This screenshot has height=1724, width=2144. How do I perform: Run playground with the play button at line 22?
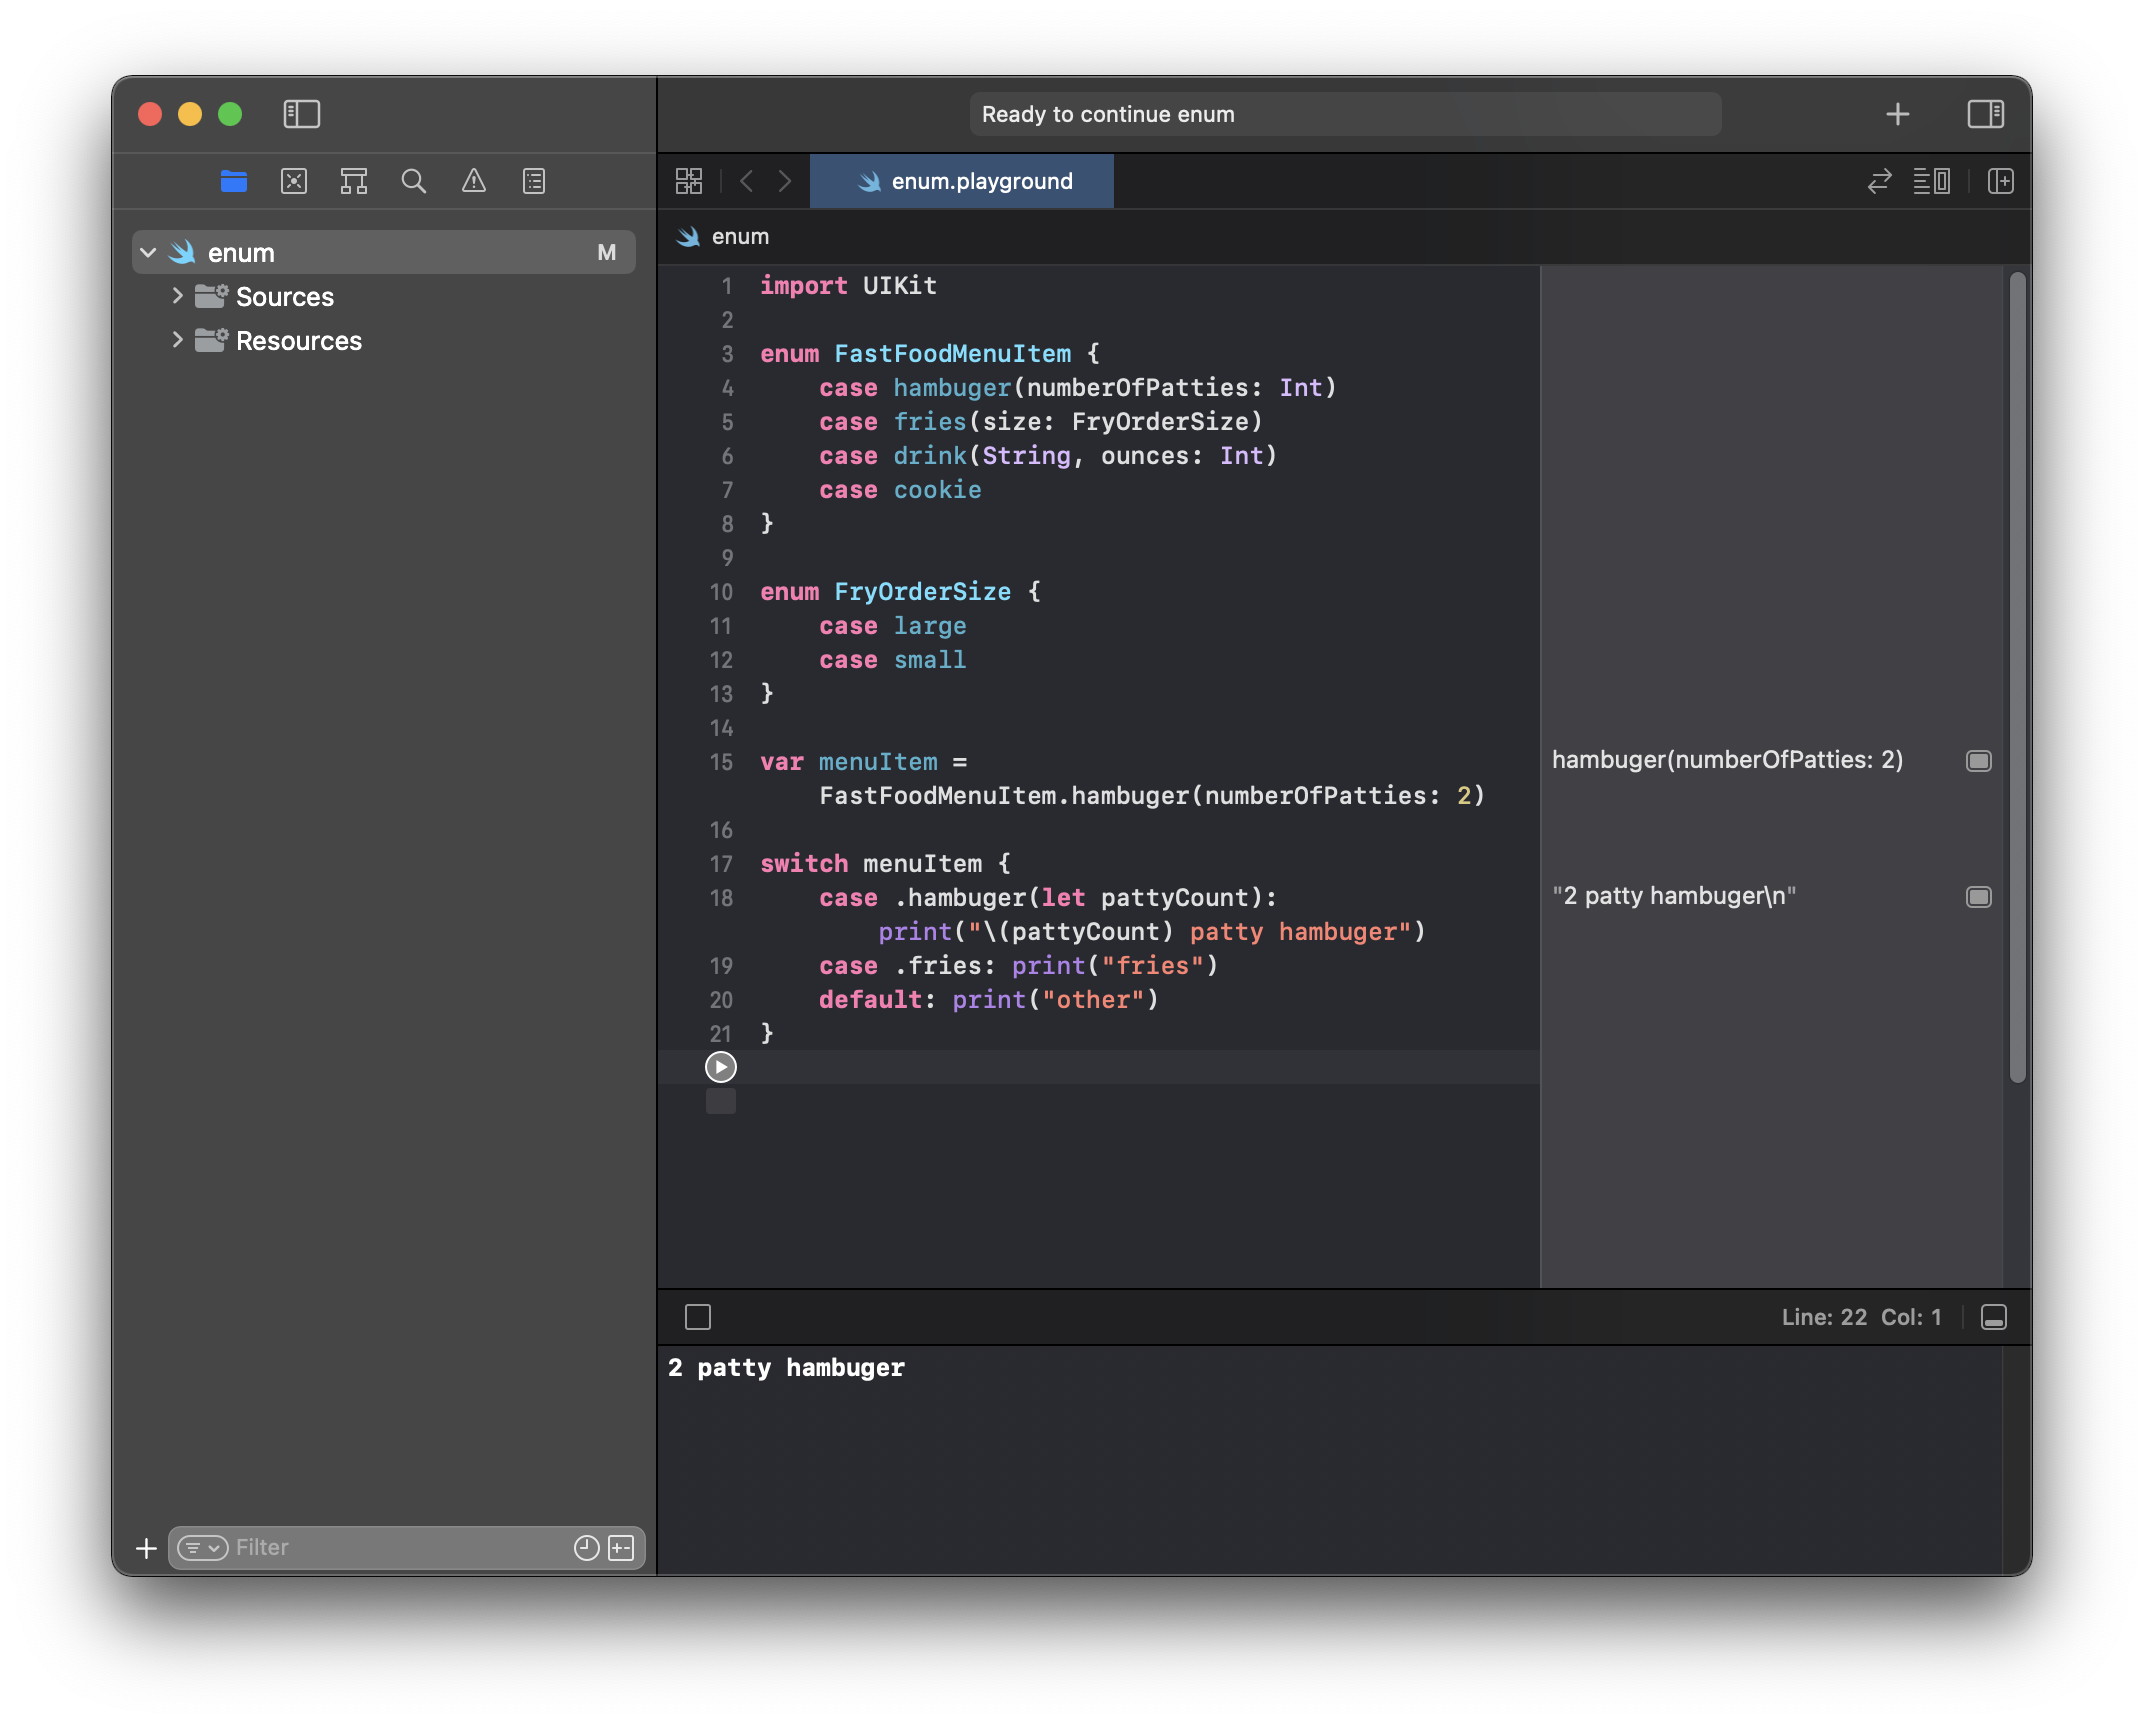[720, 1067]
